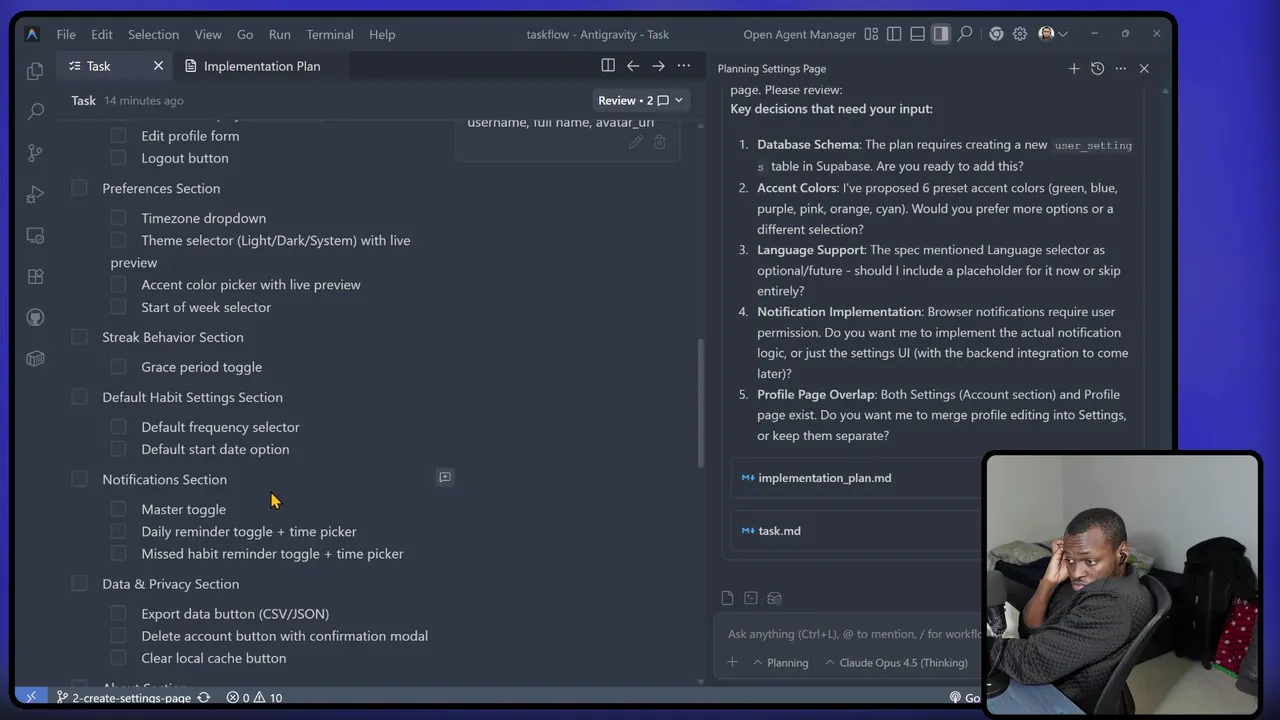This screenshot has height=720, width=1280.
Task: Check the Timezone dropdown task checkbox
Action: tap(118, 218)
